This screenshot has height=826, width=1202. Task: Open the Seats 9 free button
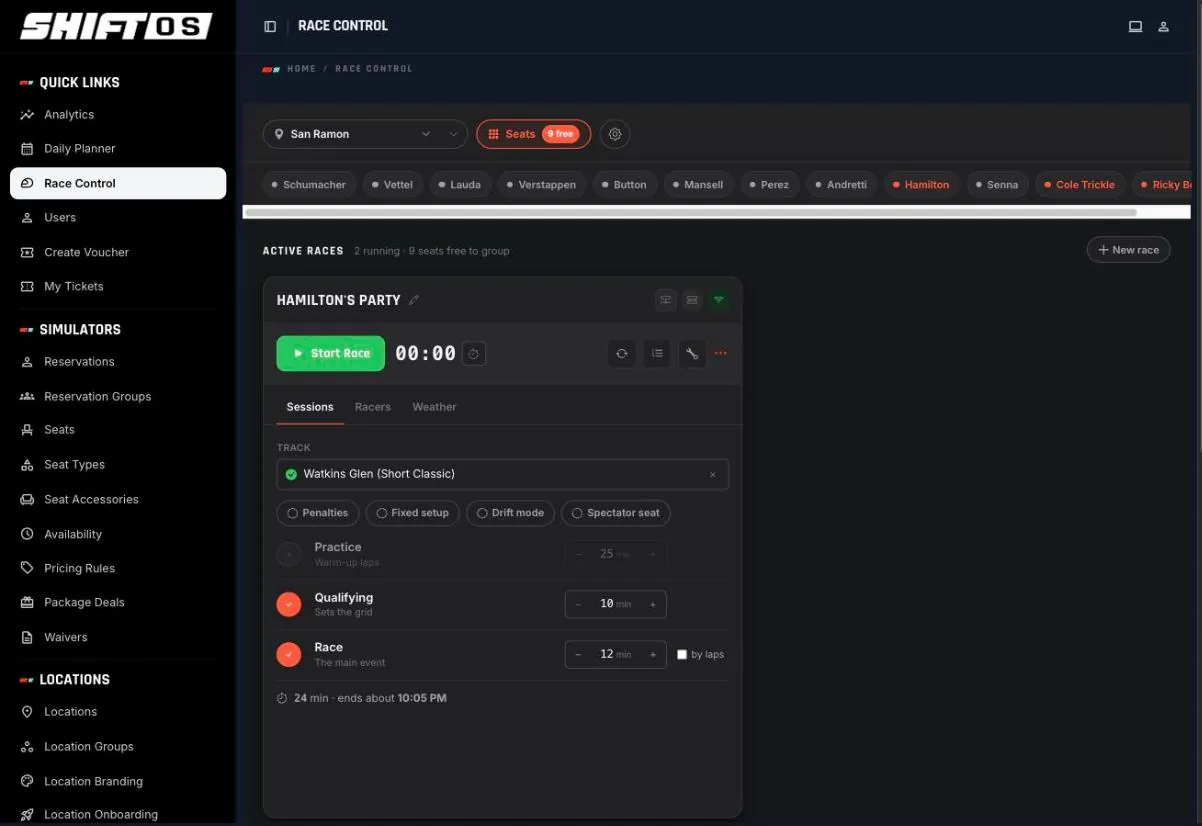[534, 134]
